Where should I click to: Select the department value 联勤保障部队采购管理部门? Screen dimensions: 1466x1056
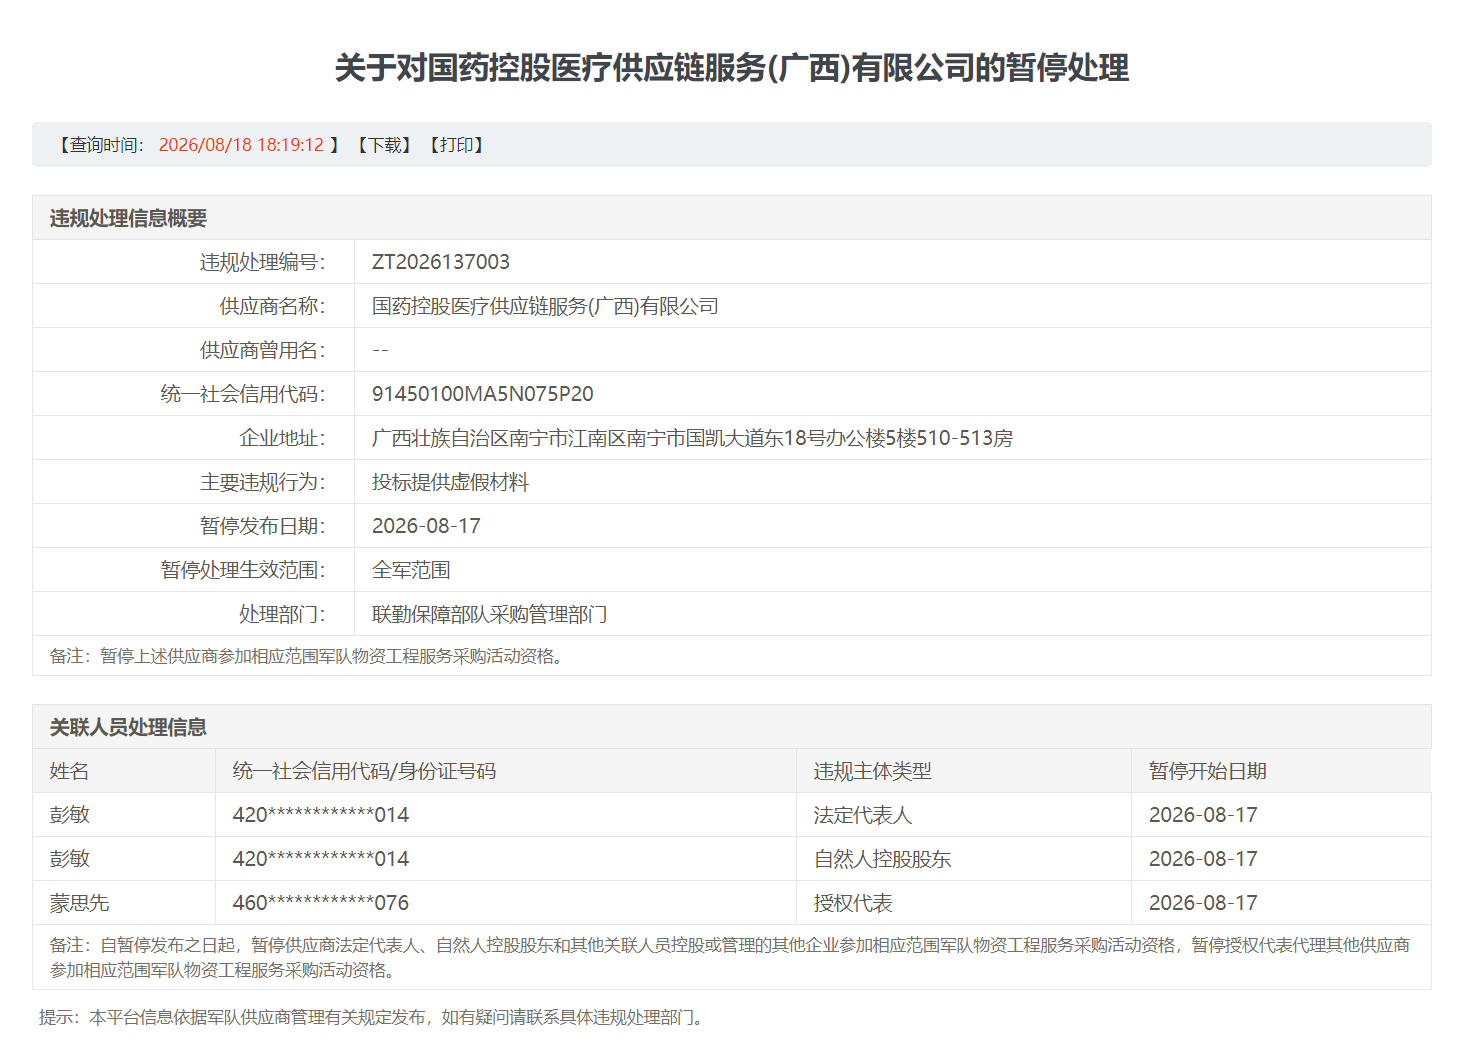click(490, 614)
